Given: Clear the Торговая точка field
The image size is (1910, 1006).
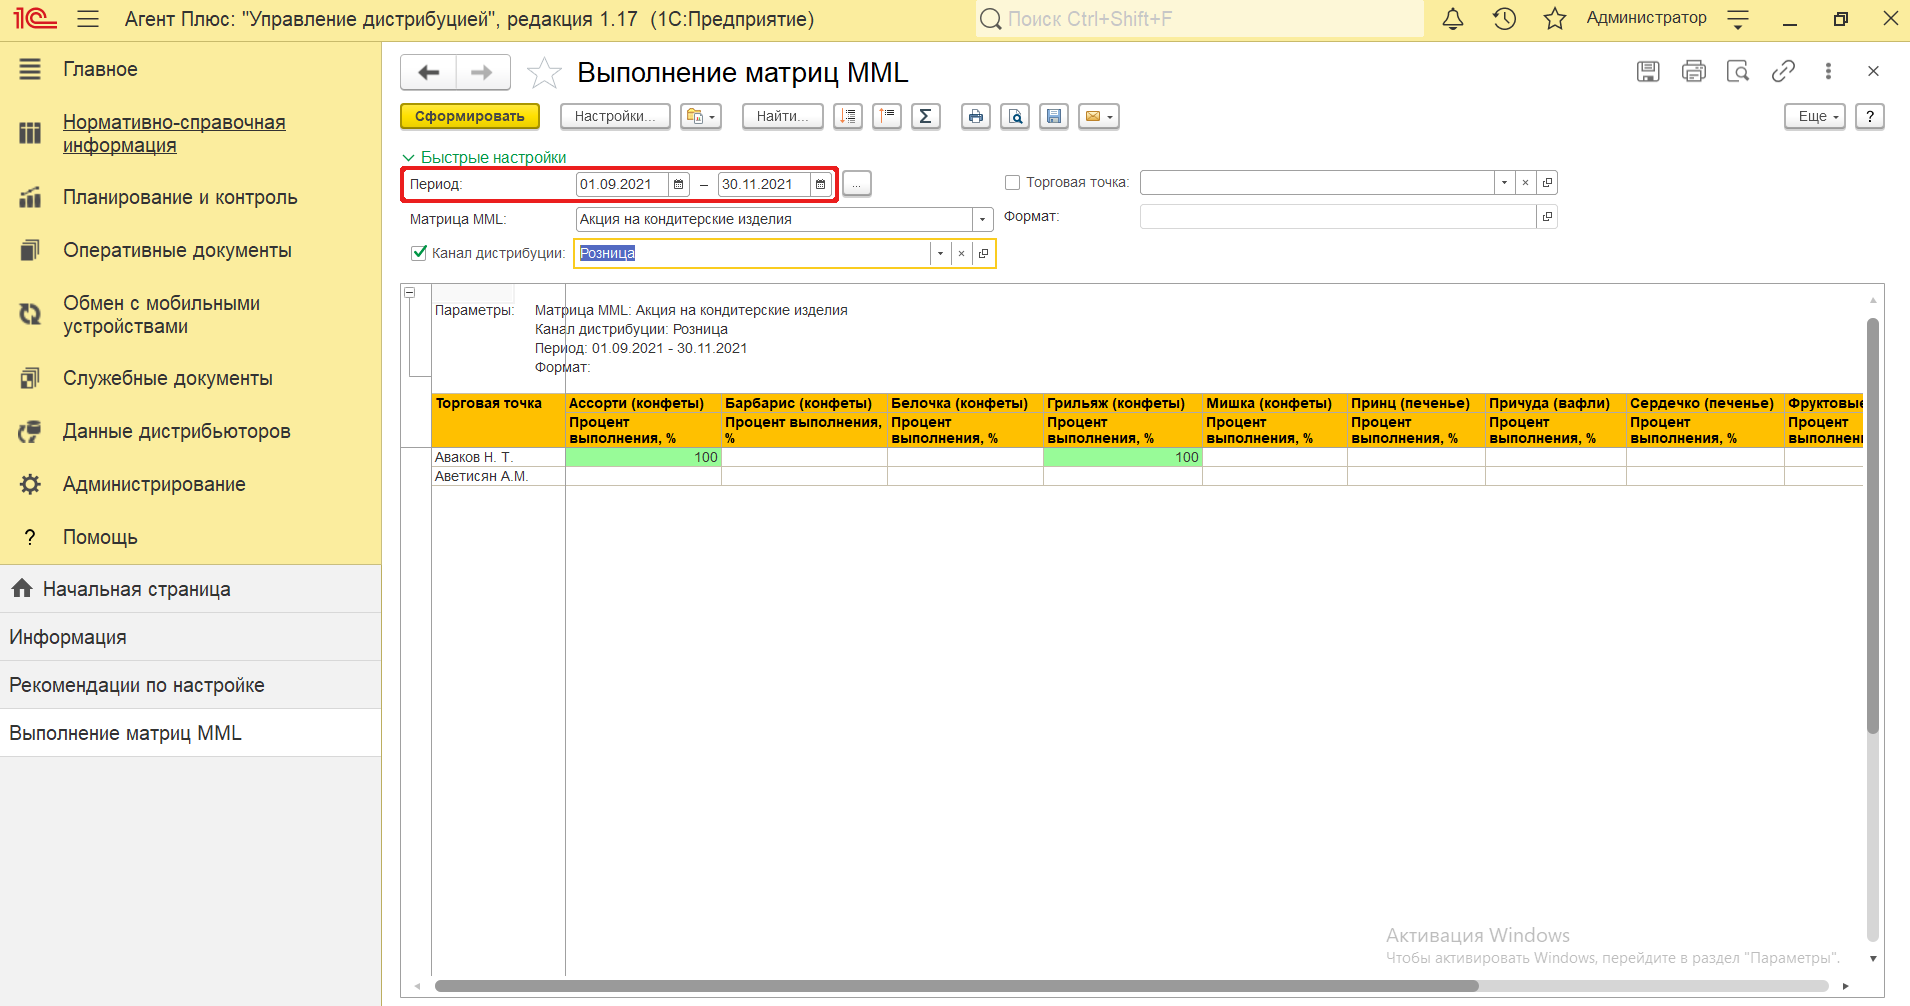Looking at the screenshot, I should (x=1525, y=183).
